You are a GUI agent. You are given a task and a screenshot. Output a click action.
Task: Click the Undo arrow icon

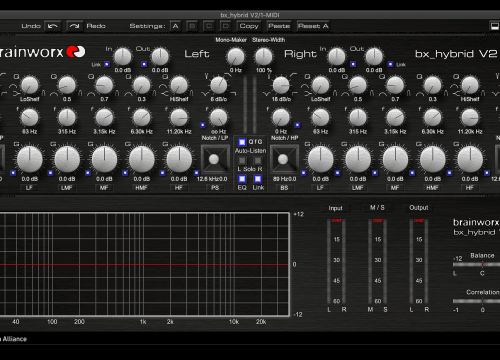pyautogui.click(x=53, y=26)
